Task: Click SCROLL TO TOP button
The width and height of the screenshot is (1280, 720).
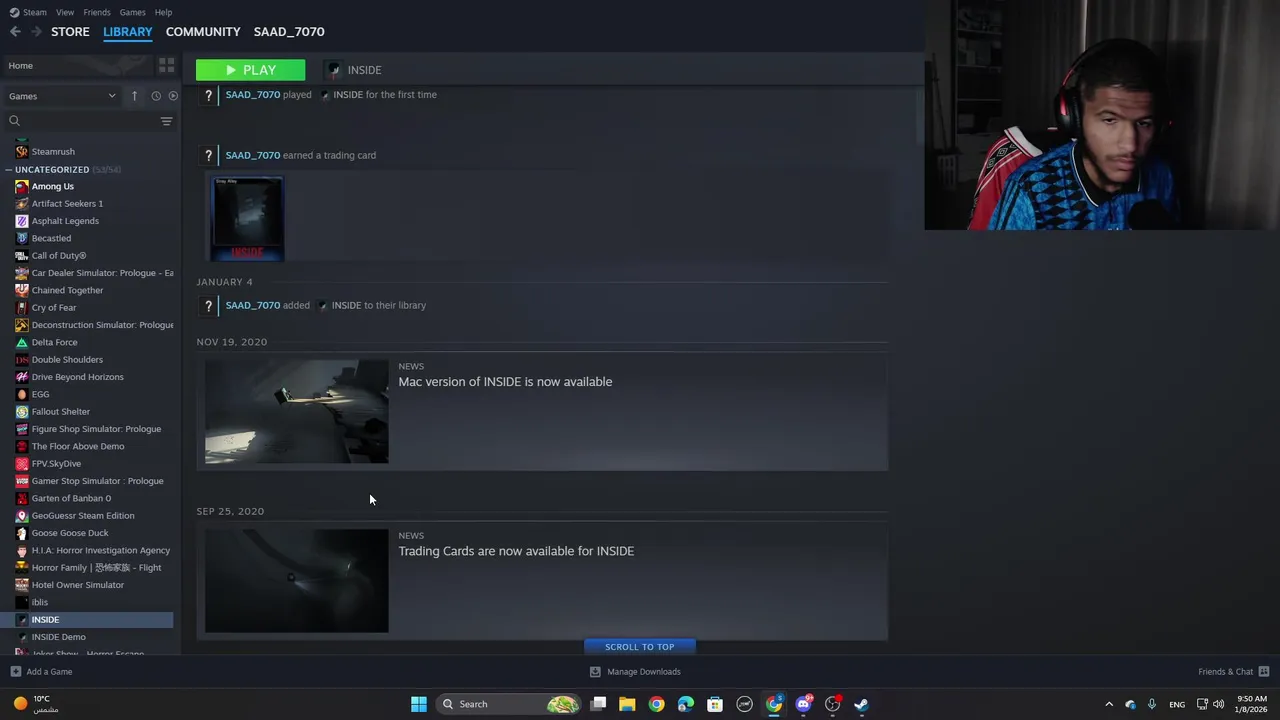Action: coord(639,647)
